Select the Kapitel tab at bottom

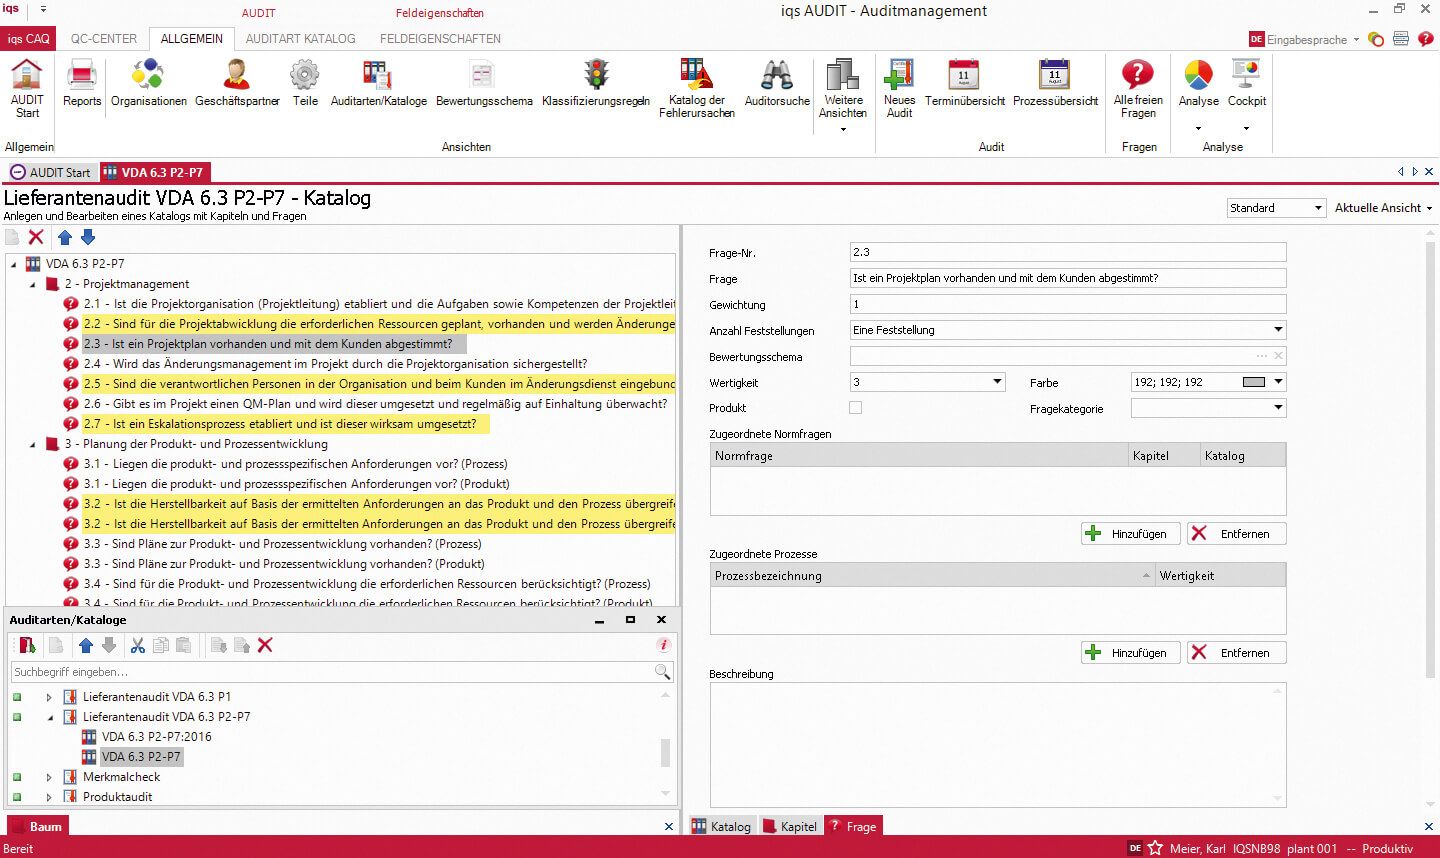[x=790, y=826]
